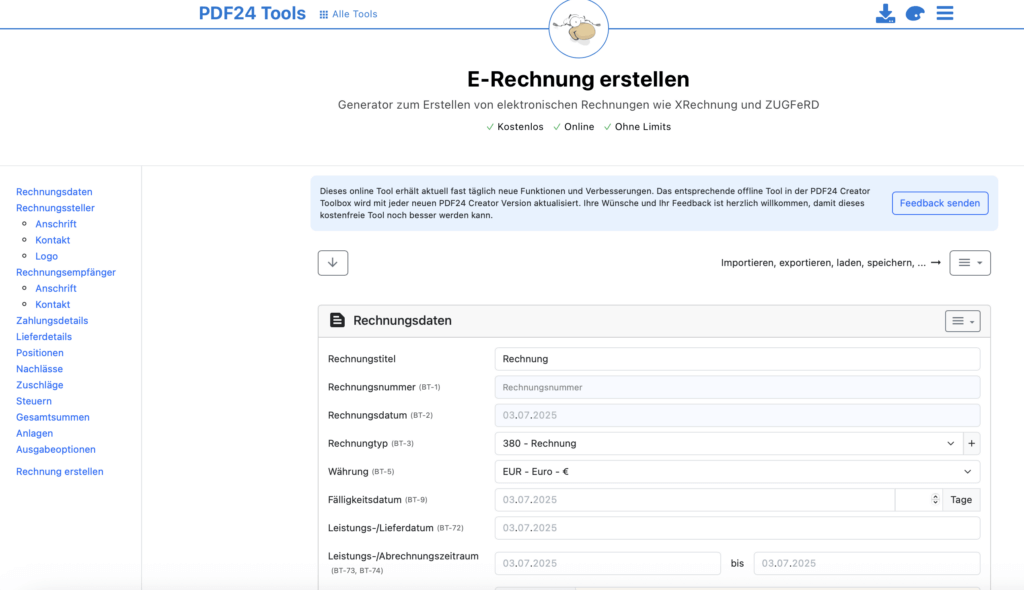
Task: Adjust the Tage stepper arrows
Action: pos(935,499)
